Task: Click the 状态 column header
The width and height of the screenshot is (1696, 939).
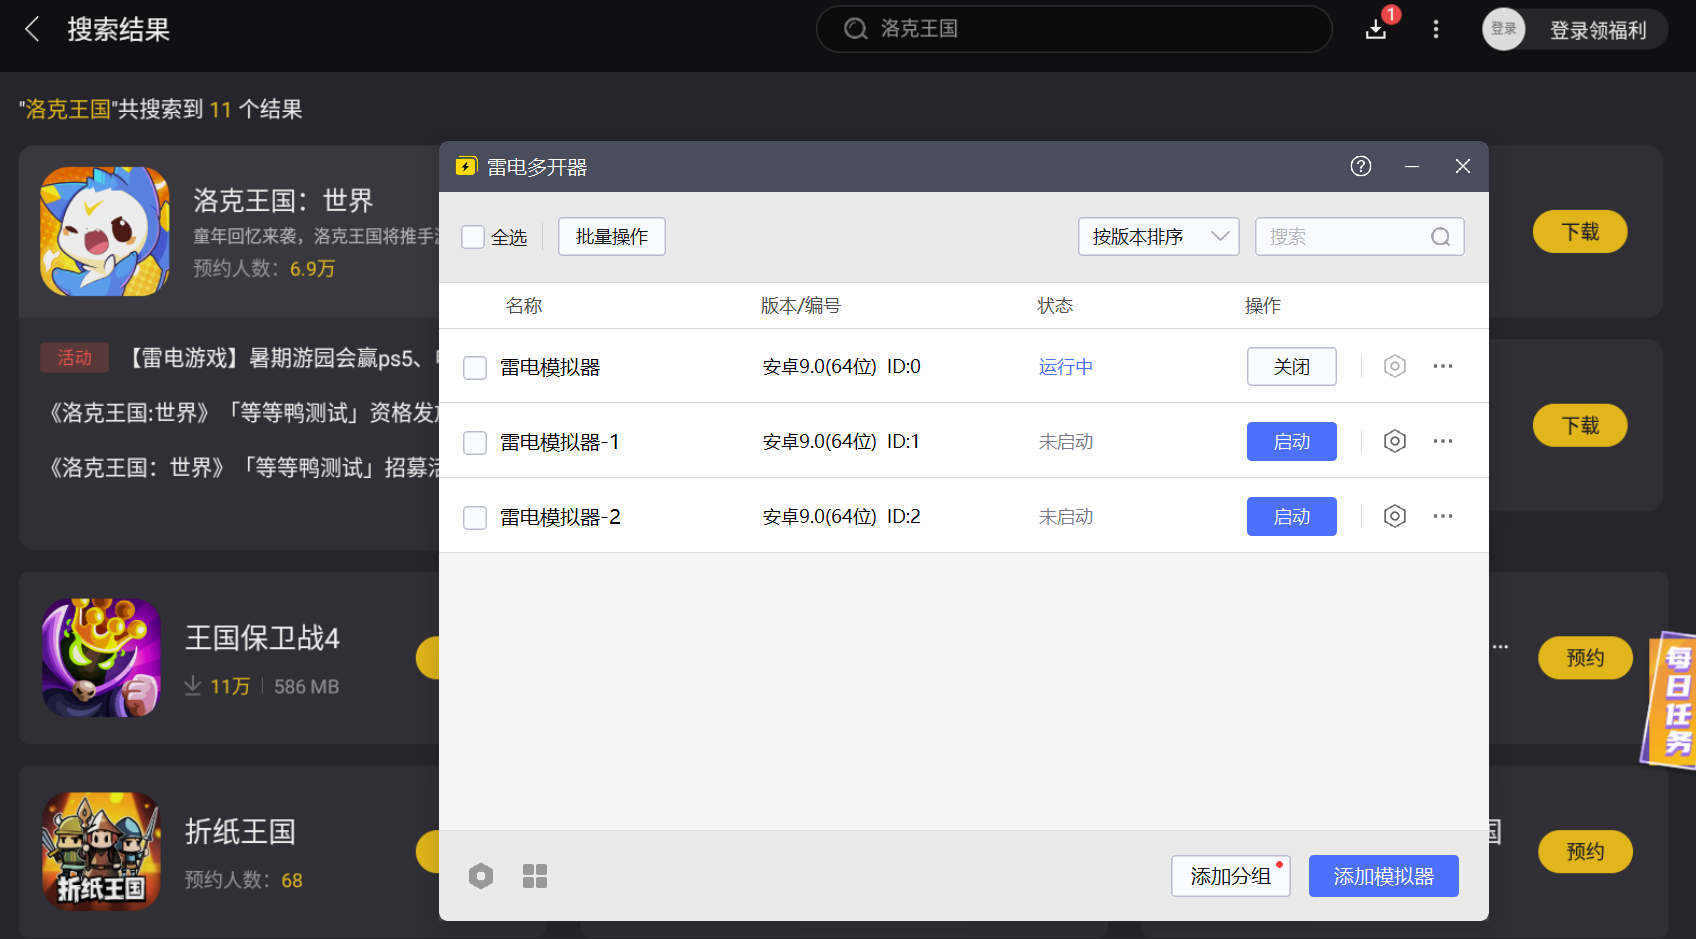Action: click(1055, 306)
